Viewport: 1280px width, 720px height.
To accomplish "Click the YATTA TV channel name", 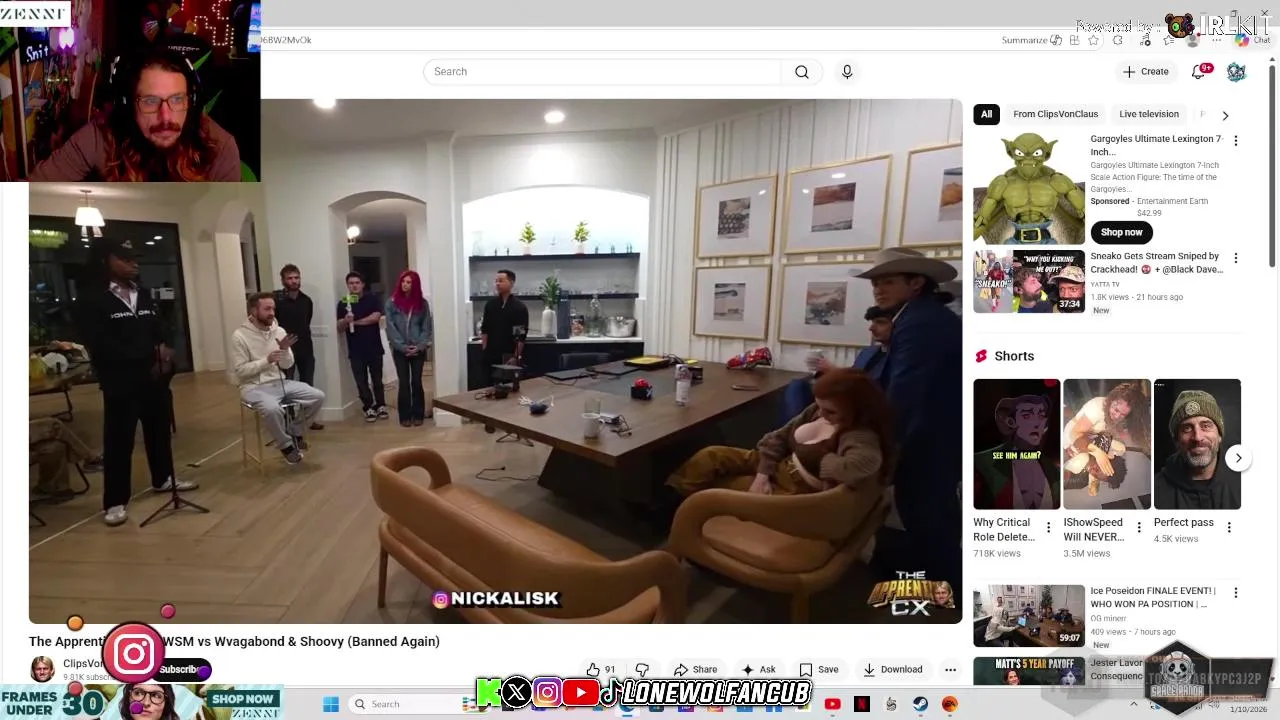I will (1107, 284).
